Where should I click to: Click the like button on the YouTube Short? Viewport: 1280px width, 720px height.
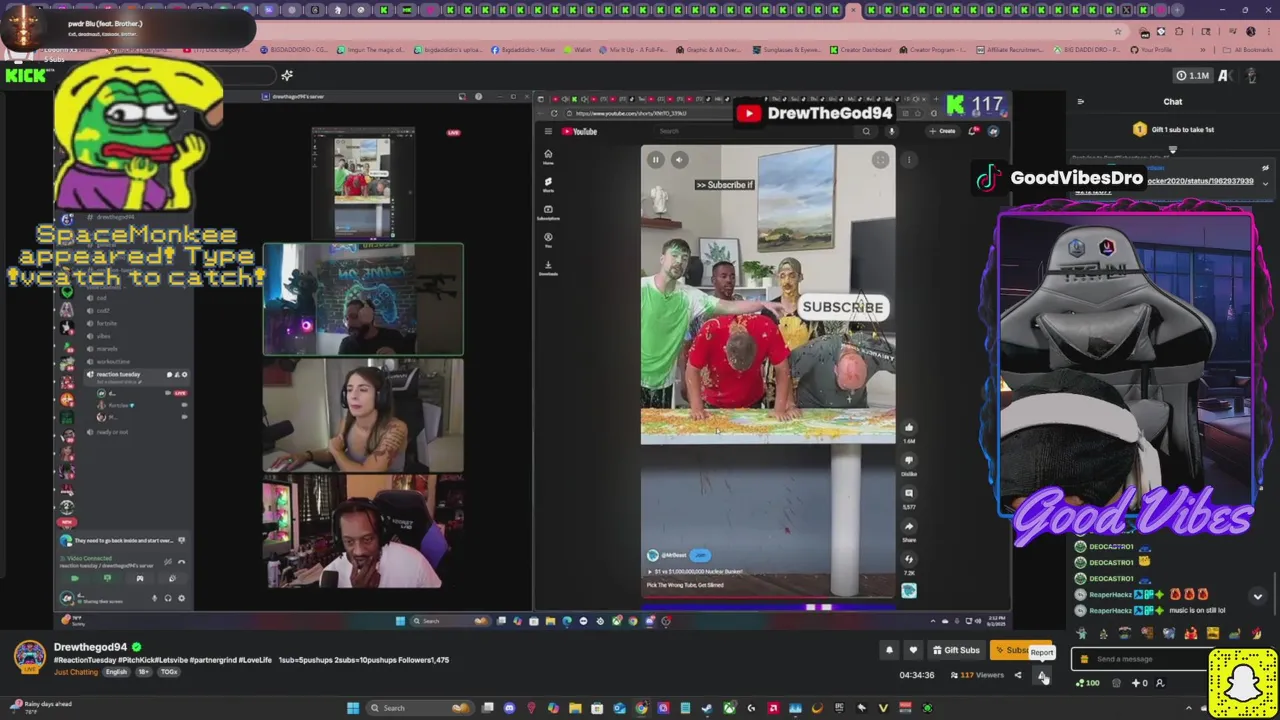click(x=909, y=427)
